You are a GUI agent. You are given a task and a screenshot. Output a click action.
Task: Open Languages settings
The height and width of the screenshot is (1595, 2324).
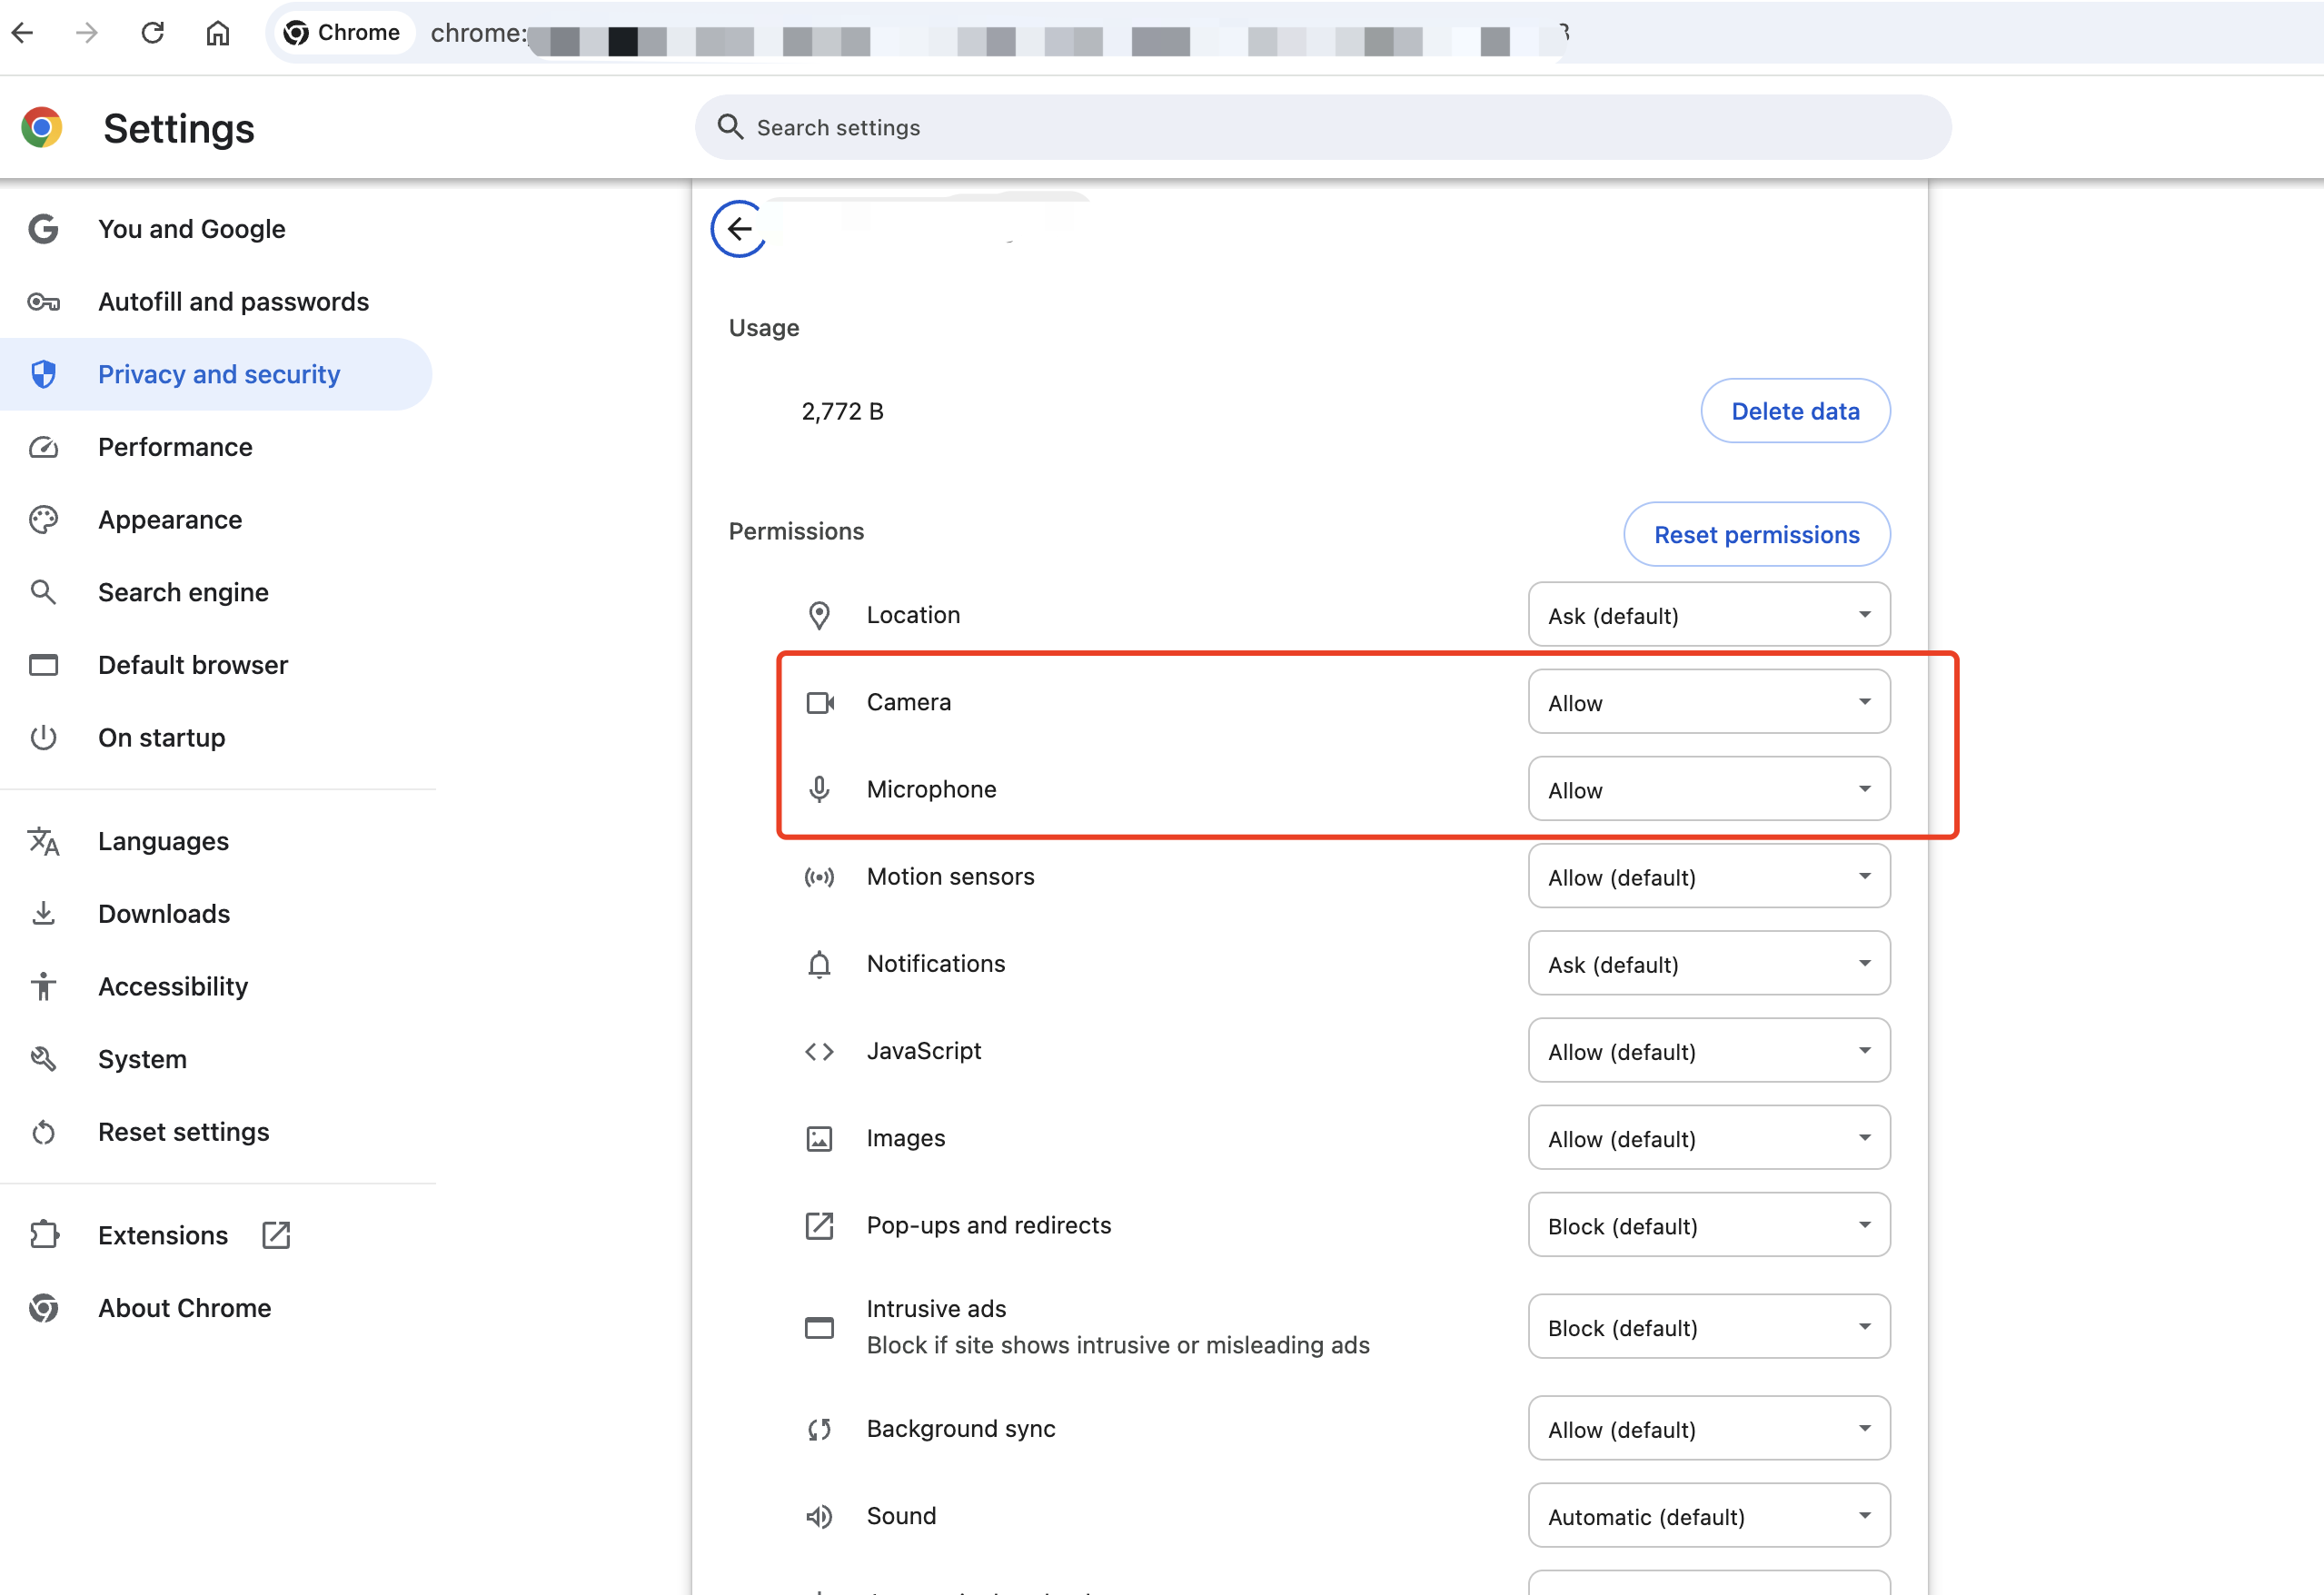coord(163,841)
